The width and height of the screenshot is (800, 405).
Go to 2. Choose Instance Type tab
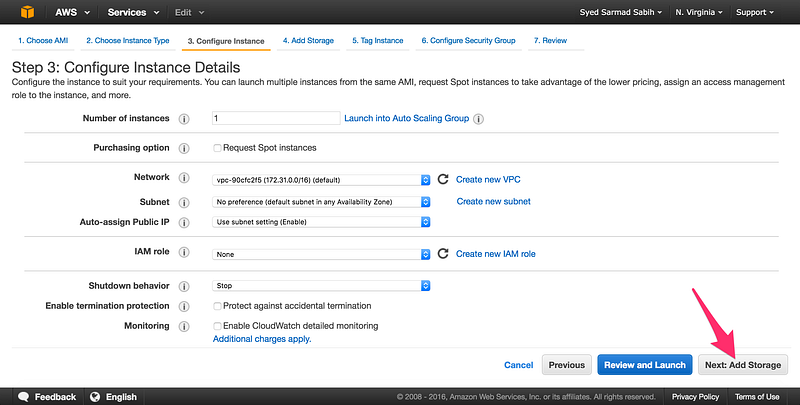(128, 41)
